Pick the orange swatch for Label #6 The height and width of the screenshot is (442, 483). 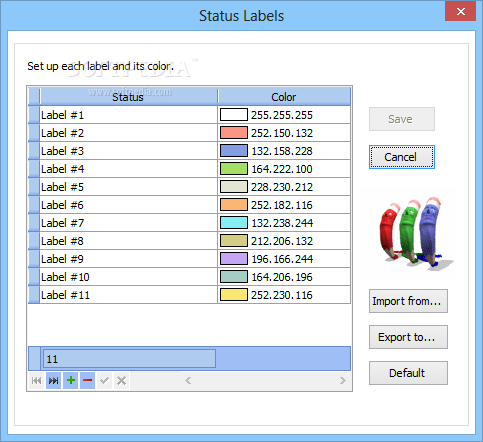pos(234,205)
